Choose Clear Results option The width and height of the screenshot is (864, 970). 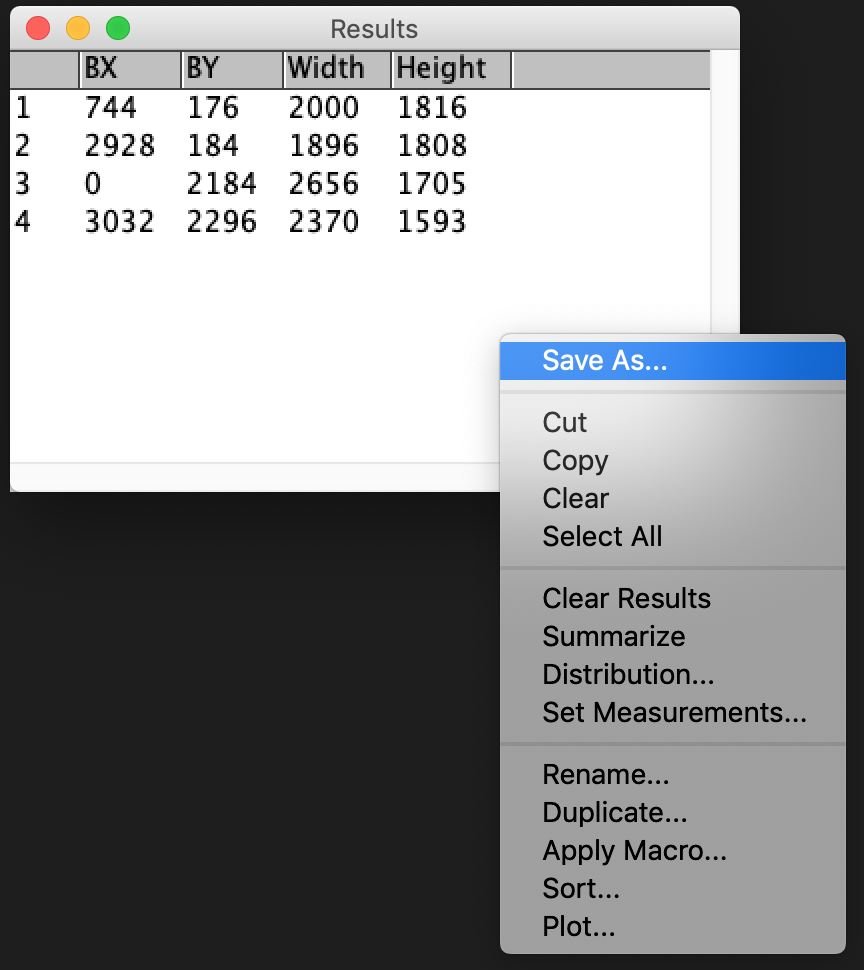[626, 599]
